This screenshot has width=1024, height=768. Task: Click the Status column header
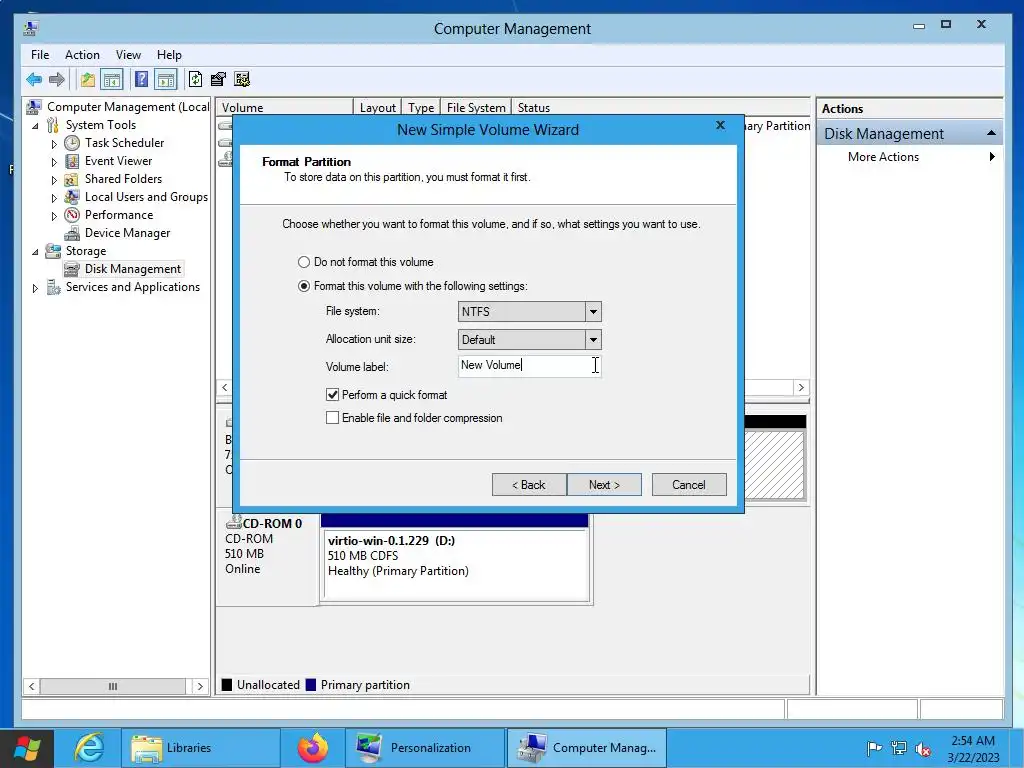(534, 108)
